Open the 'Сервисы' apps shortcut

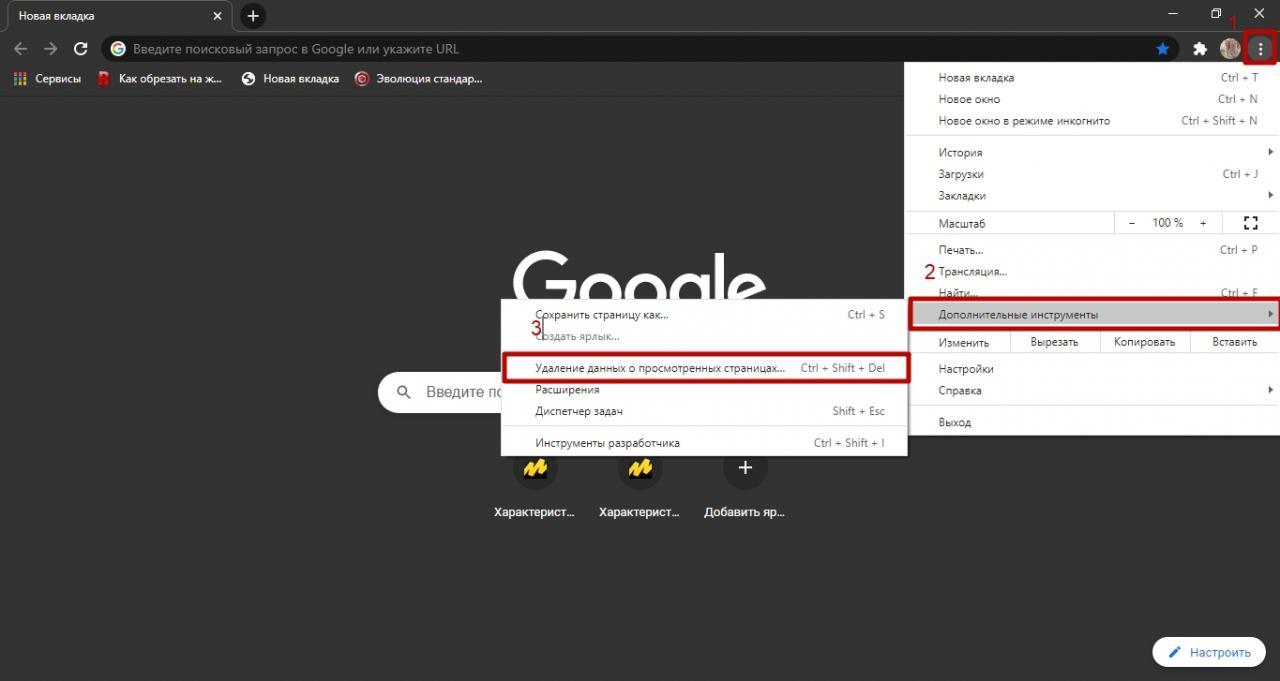47,78
